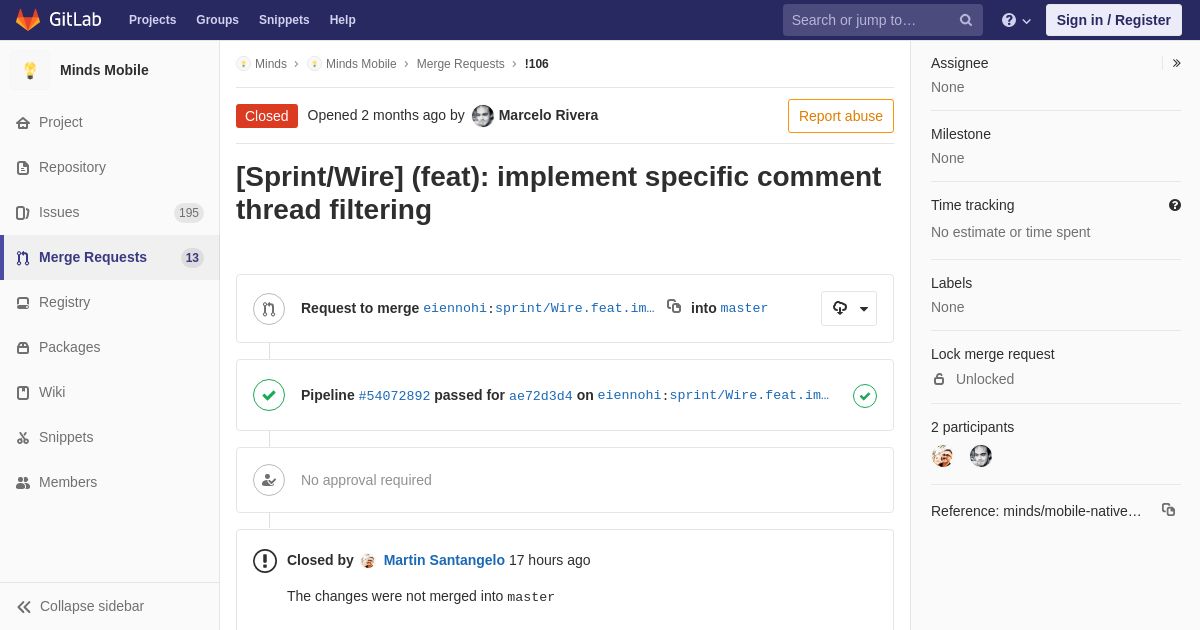Viewport: 1200px width, 630px height.
Task: Copy the merge request reference icon
Action: (x=1168, y=510)
